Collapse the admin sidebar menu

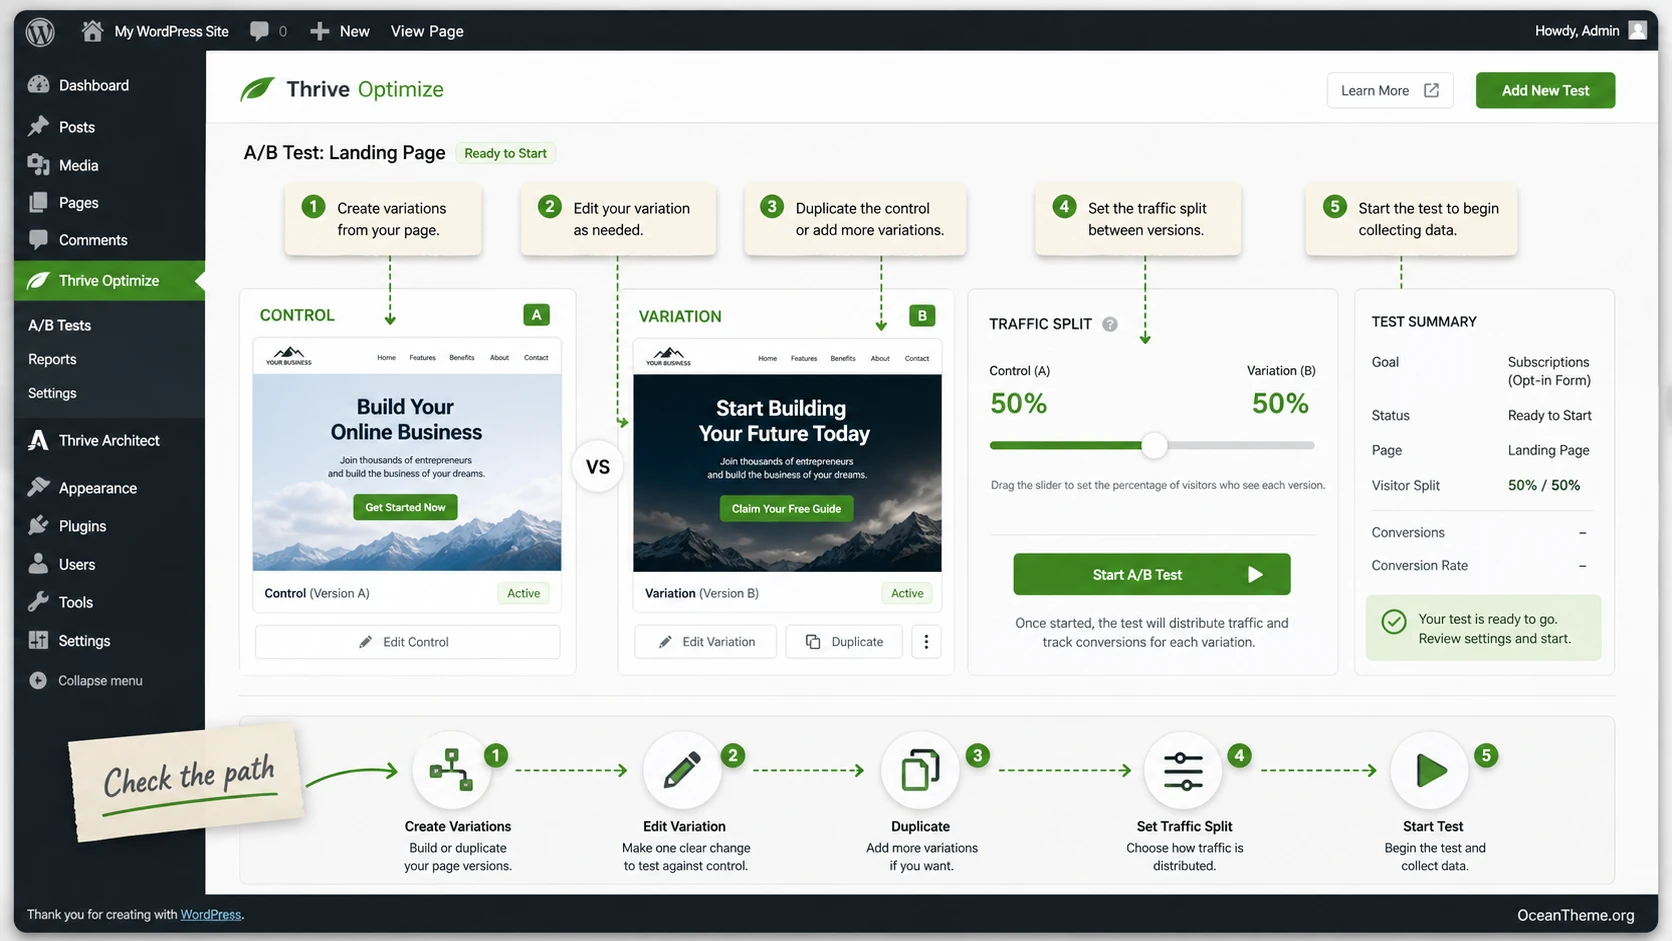tap(86, 680)
